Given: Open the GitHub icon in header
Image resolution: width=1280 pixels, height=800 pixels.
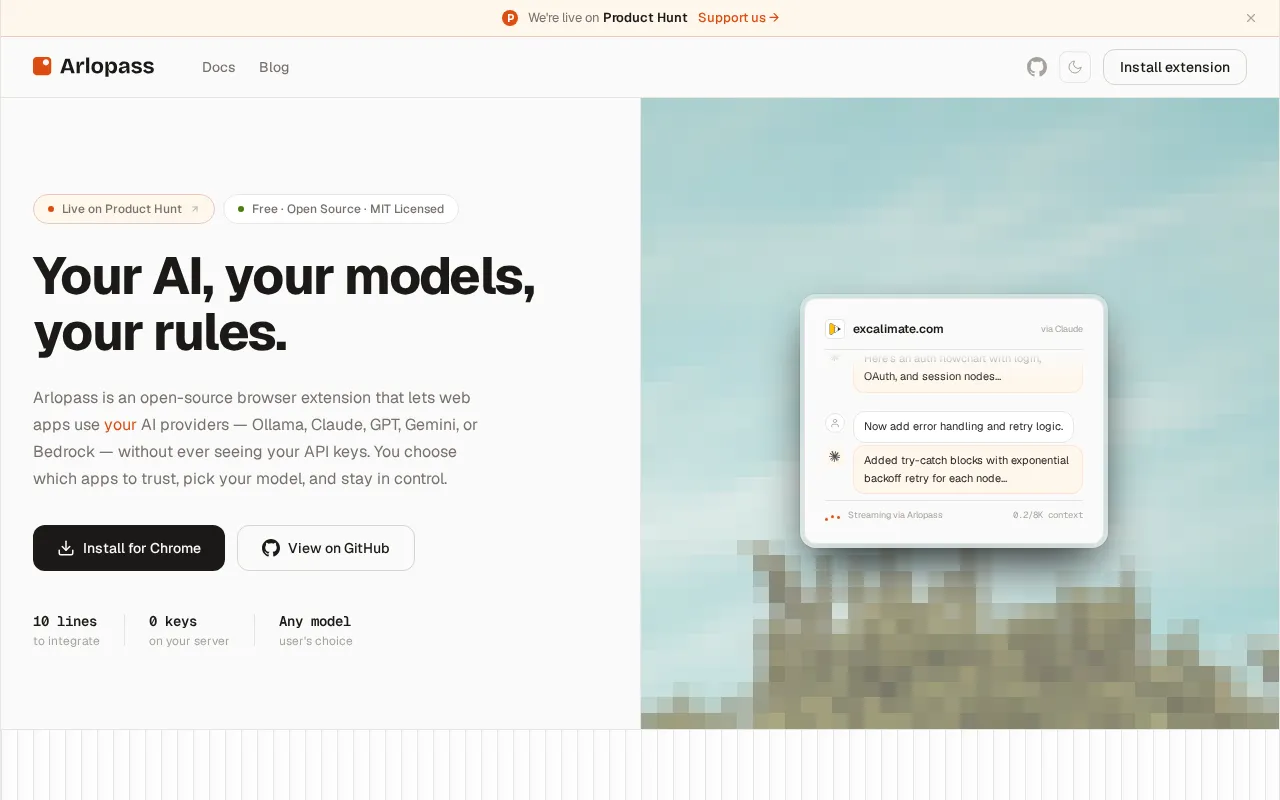Looking at the screenshot, I should 1037,67.
